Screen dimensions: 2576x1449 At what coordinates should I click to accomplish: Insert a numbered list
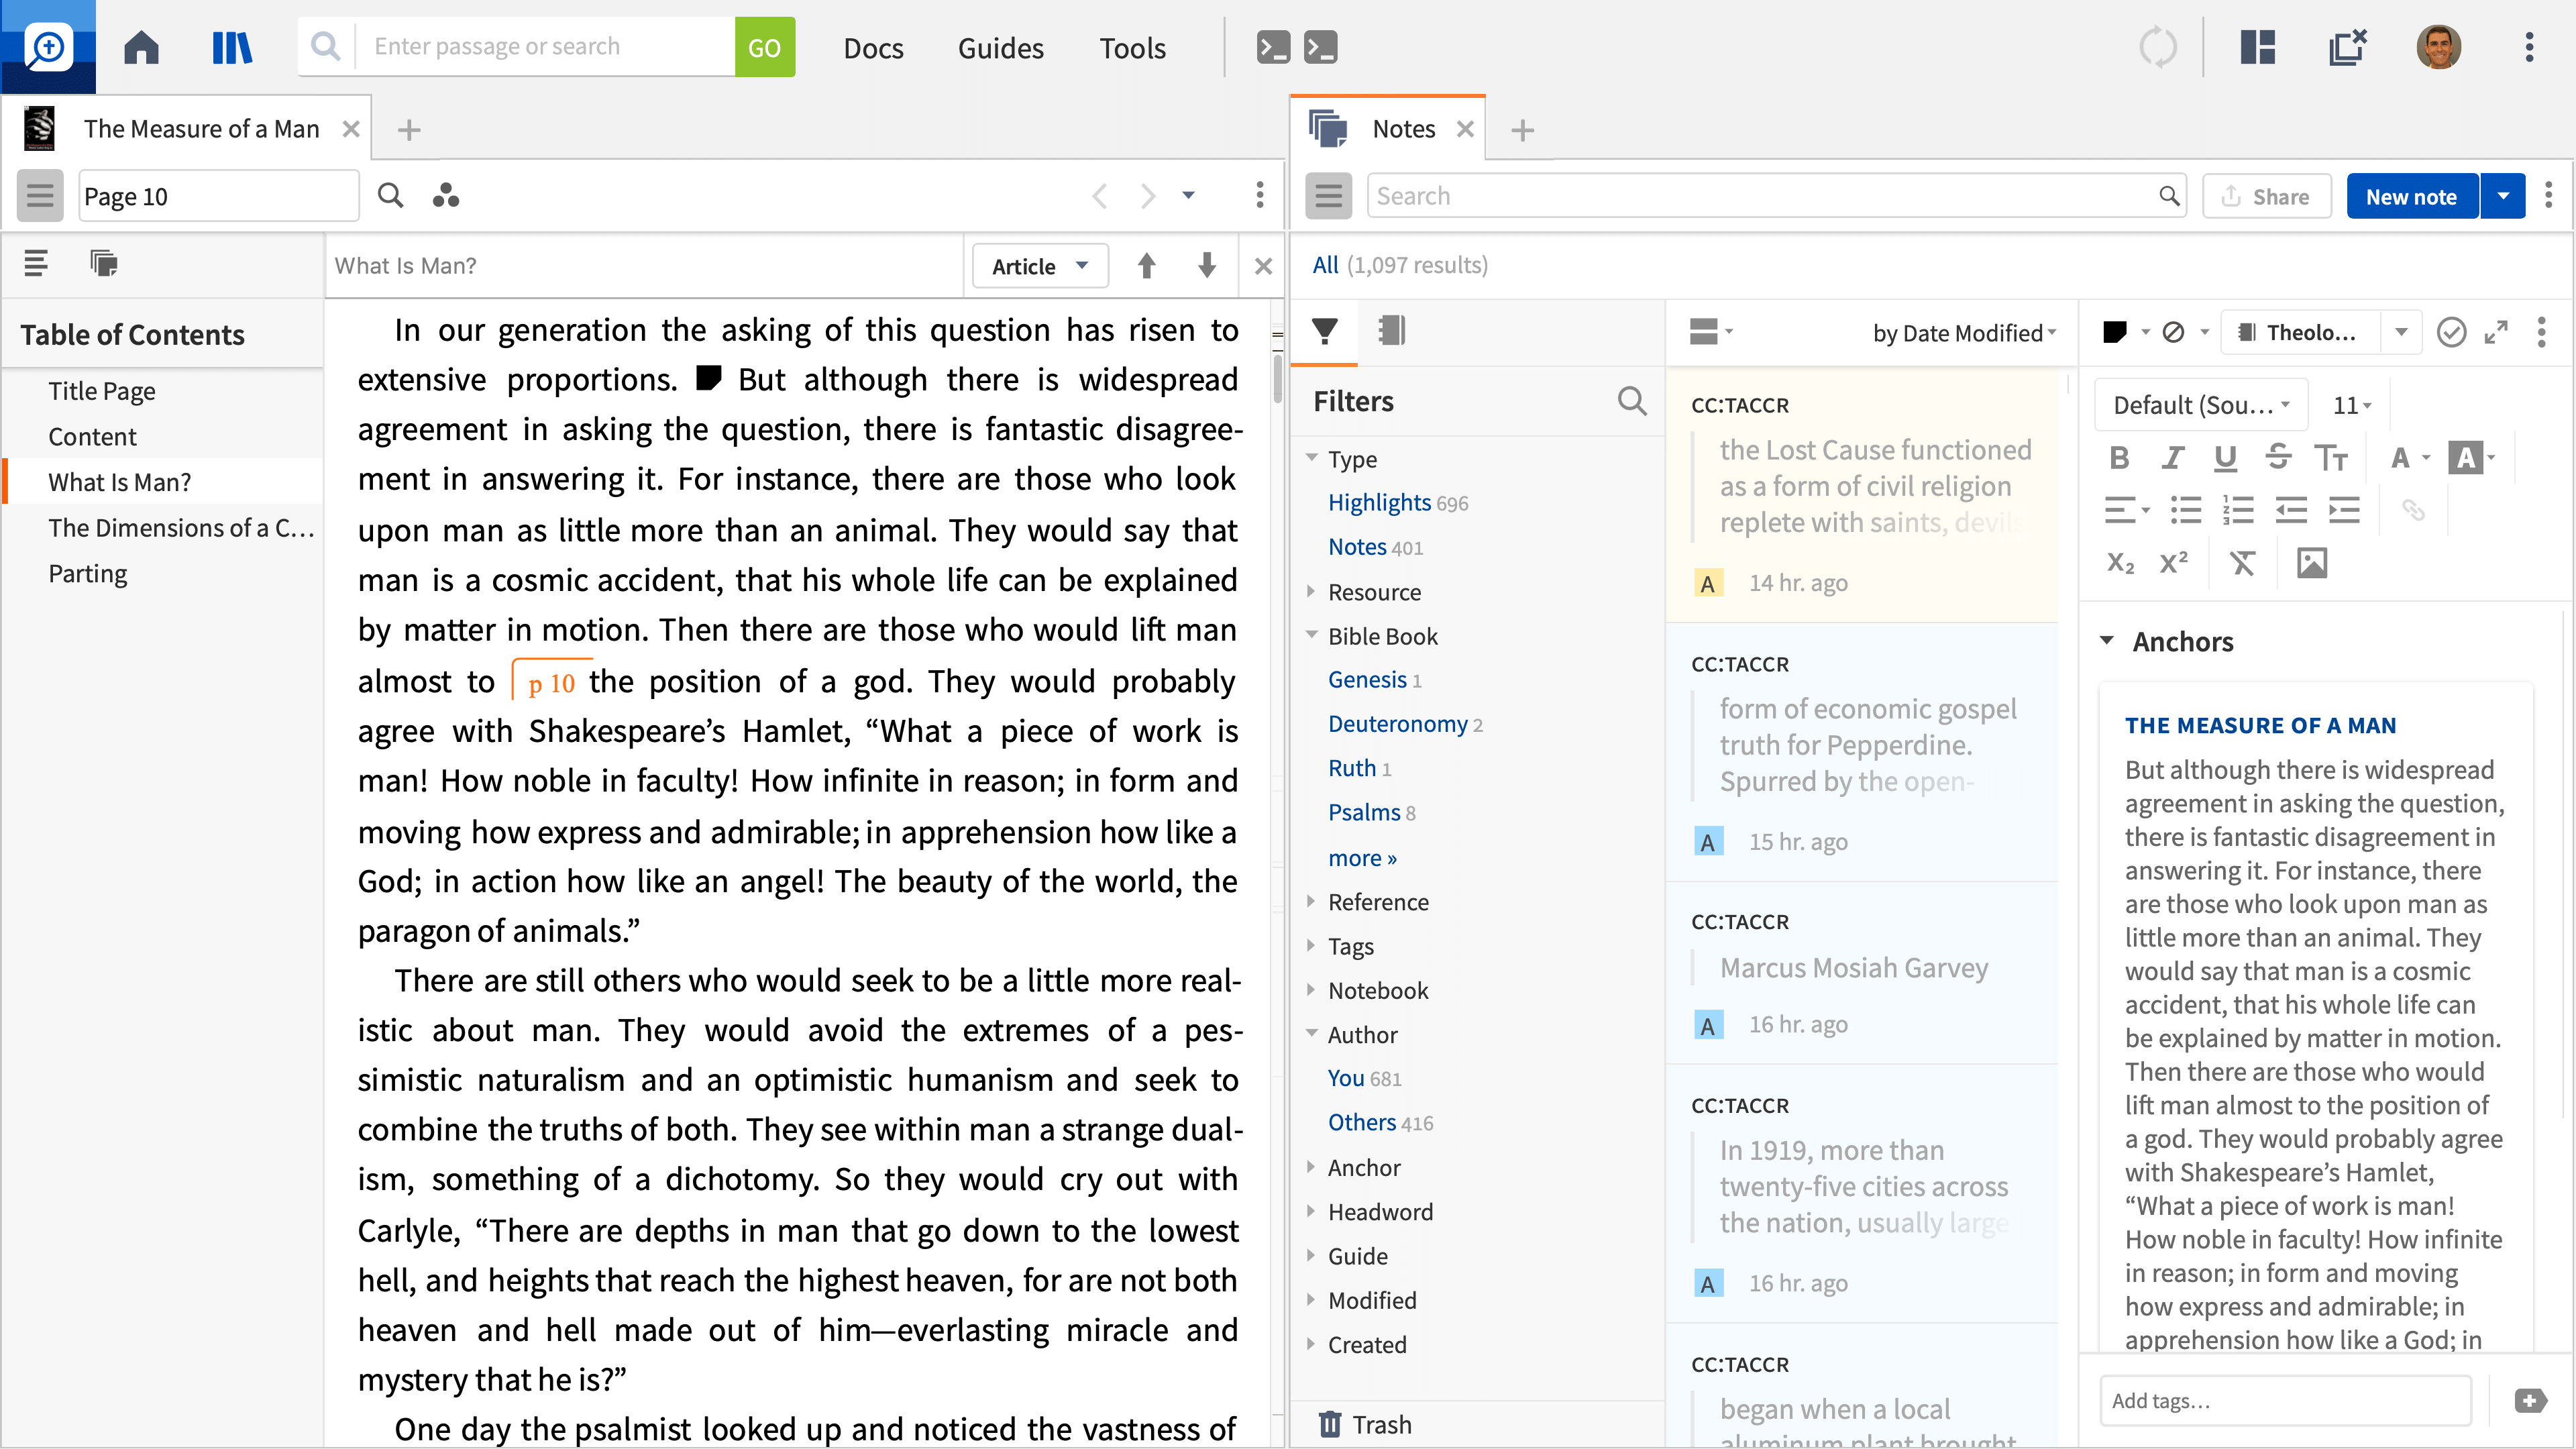tap(2237, 510)
